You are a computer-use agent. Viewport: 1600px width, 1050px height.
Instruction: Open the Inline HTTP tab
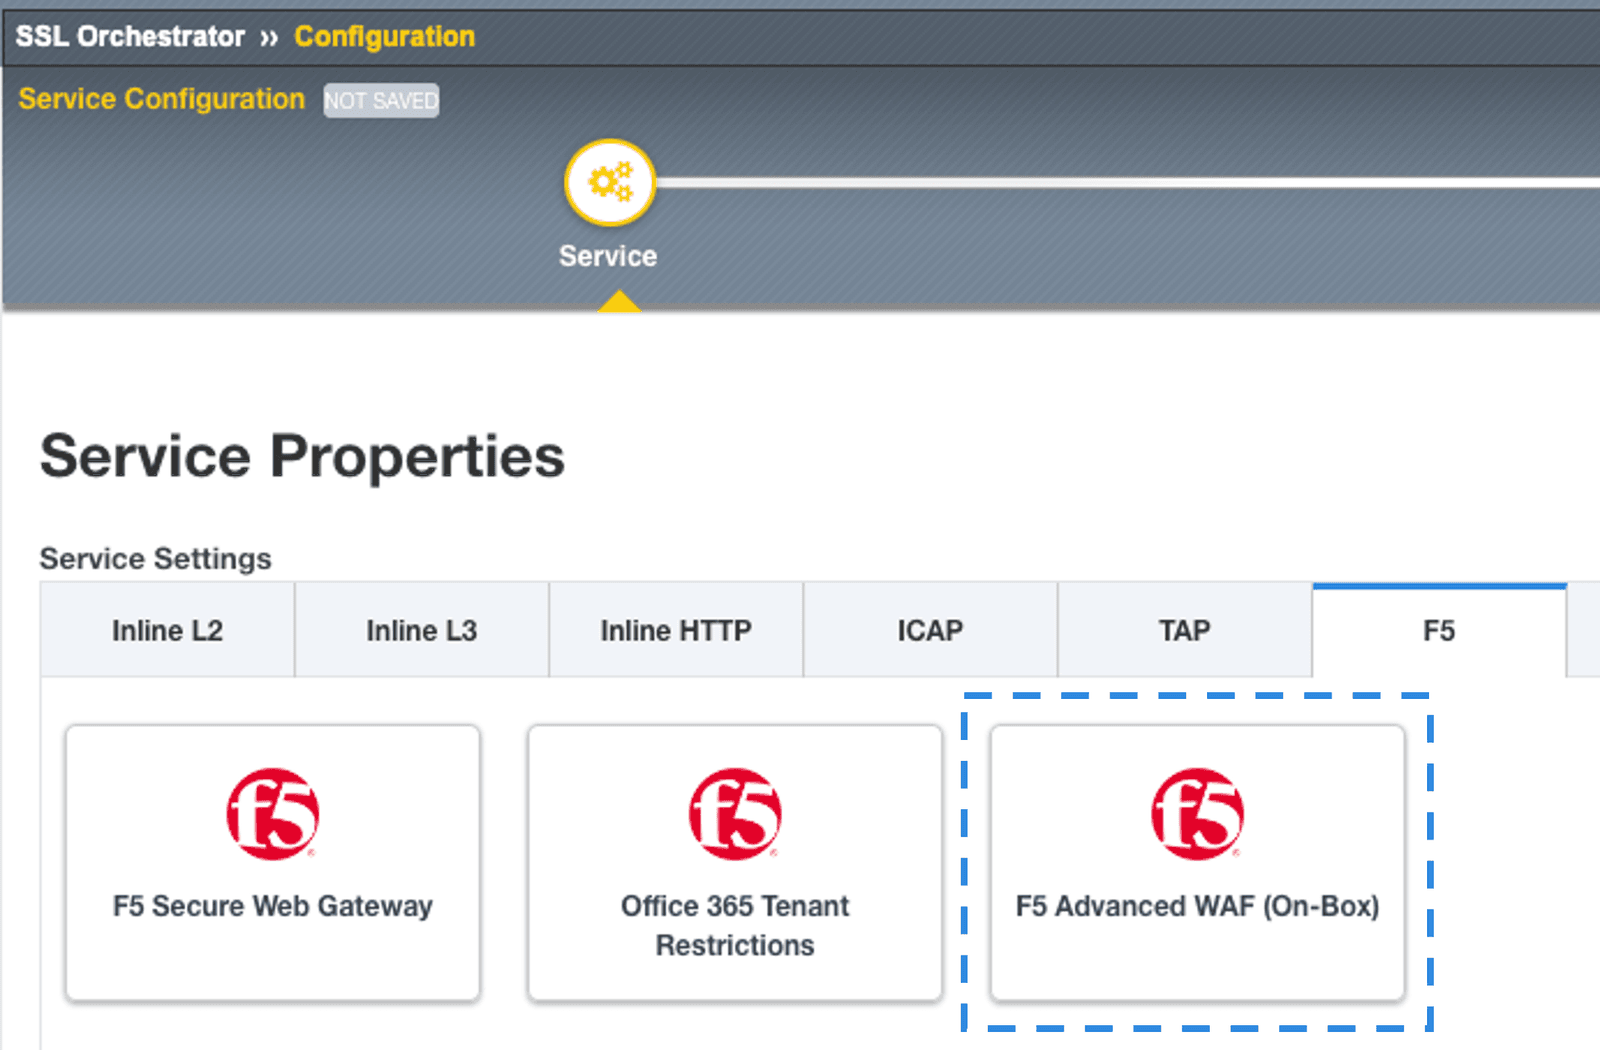(675, 630)
